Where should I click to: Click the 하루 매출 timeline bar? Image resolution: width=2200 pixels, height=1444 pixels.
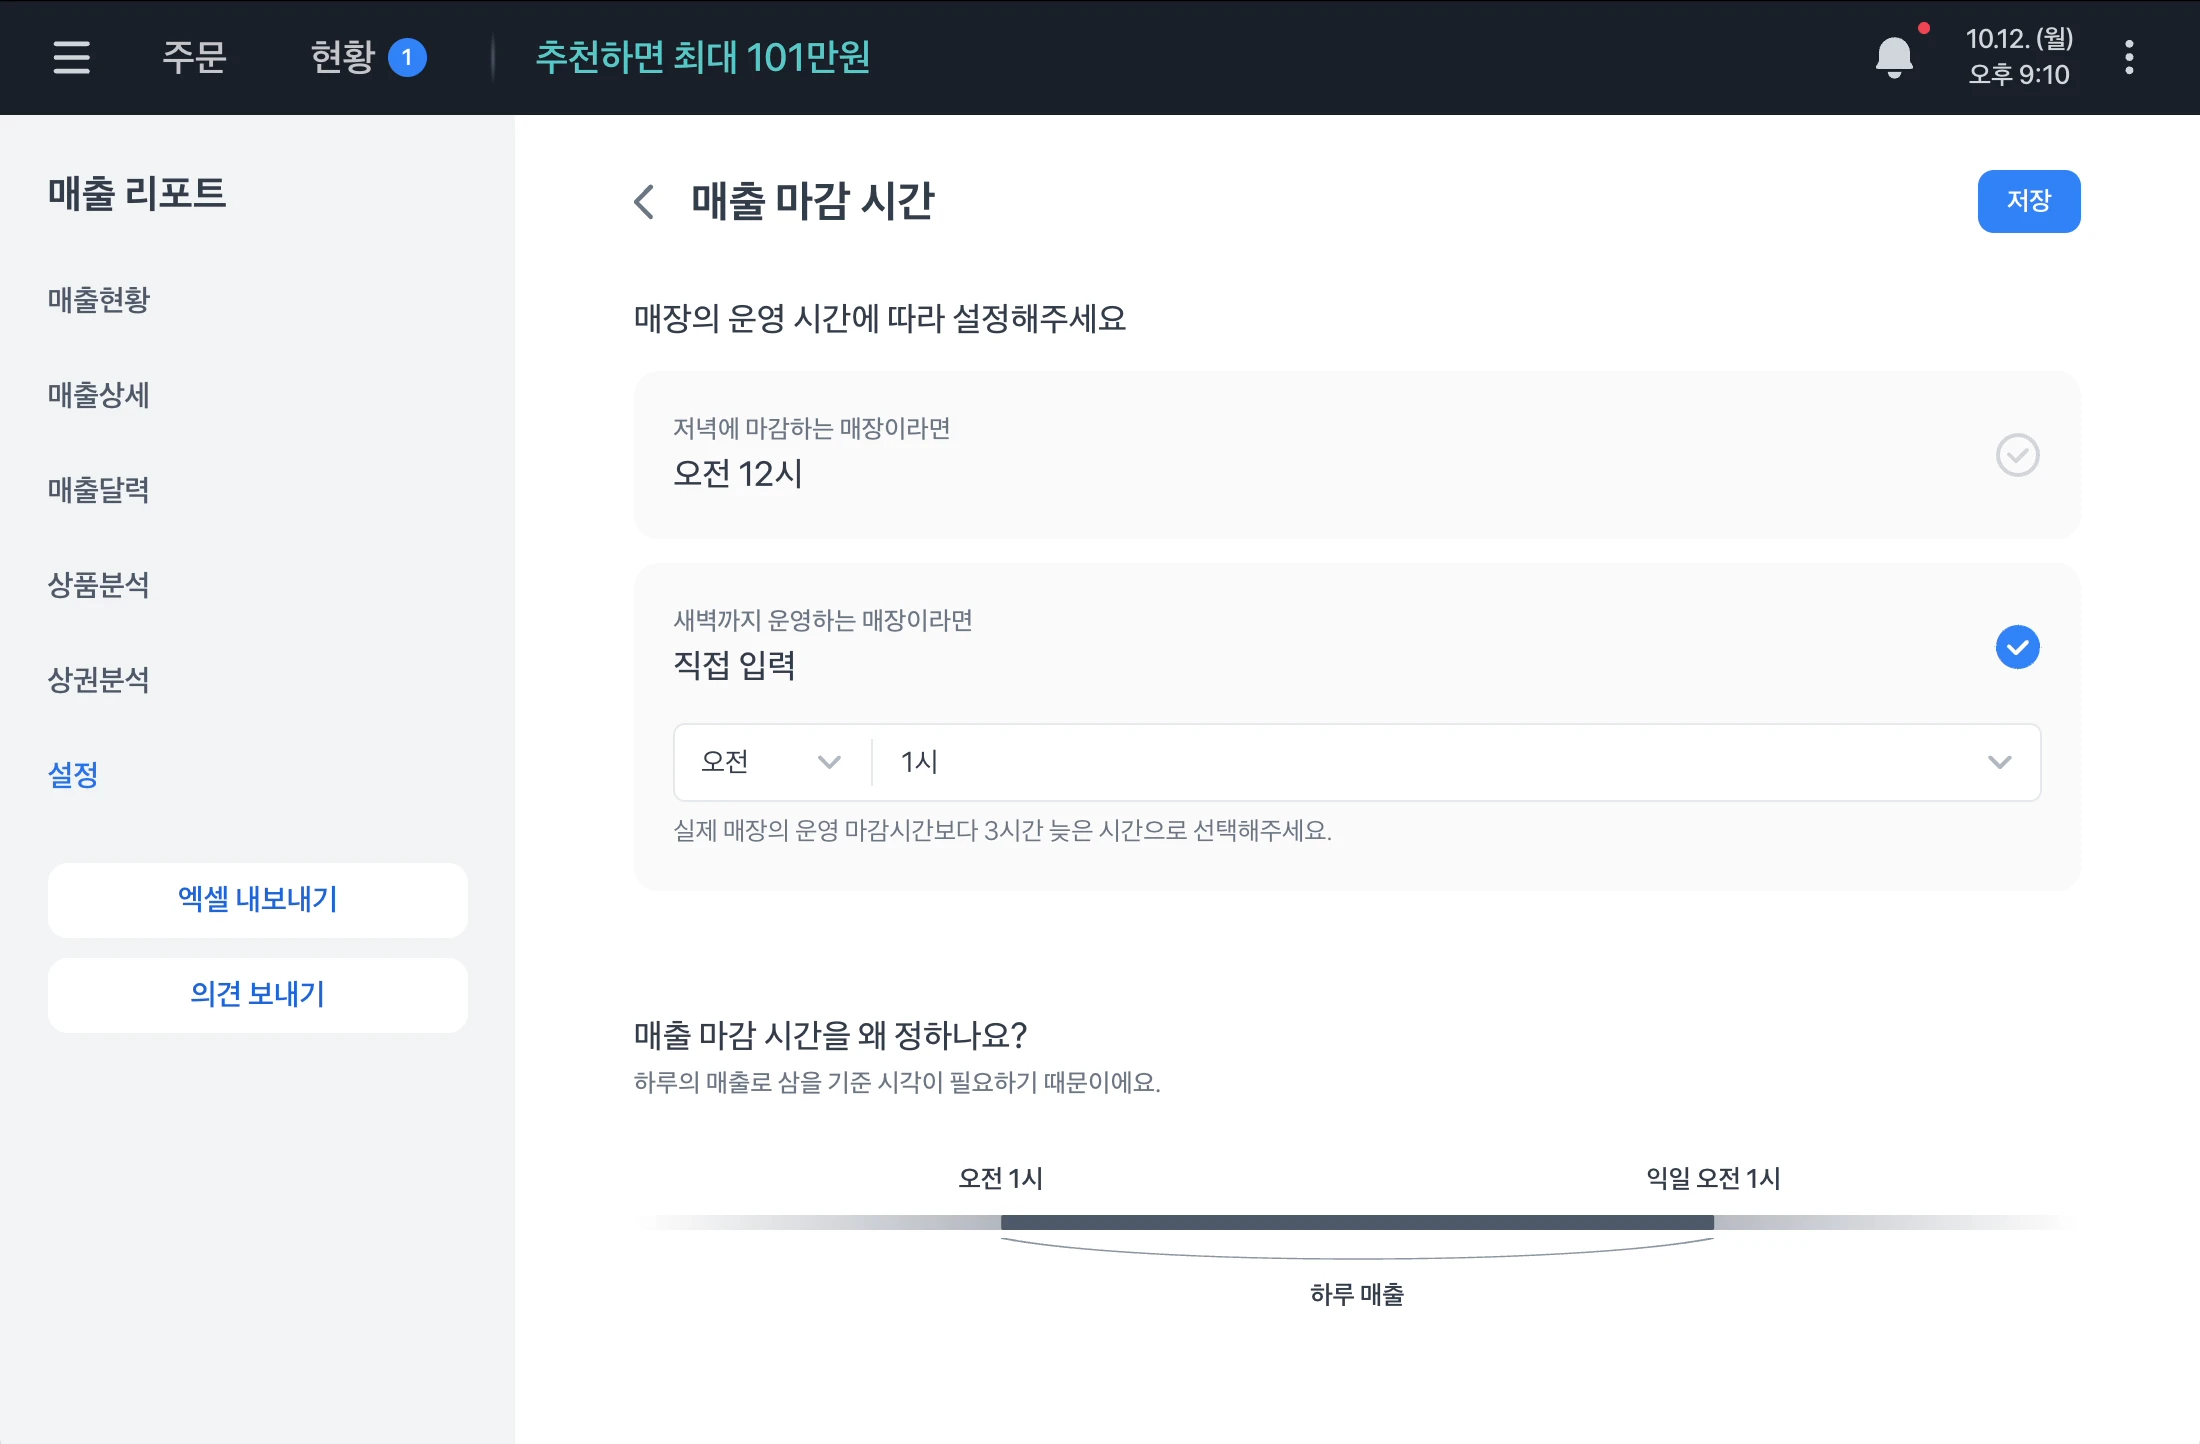point(1357,1222)
